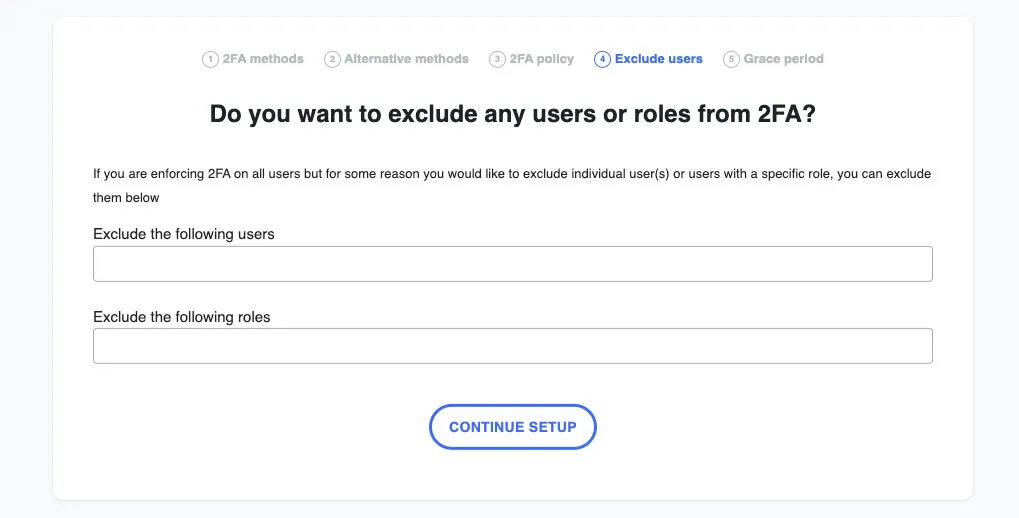The image size is (1019, 518).
Task: Click the gray page background outside the card
Action: tap(26, 260)
